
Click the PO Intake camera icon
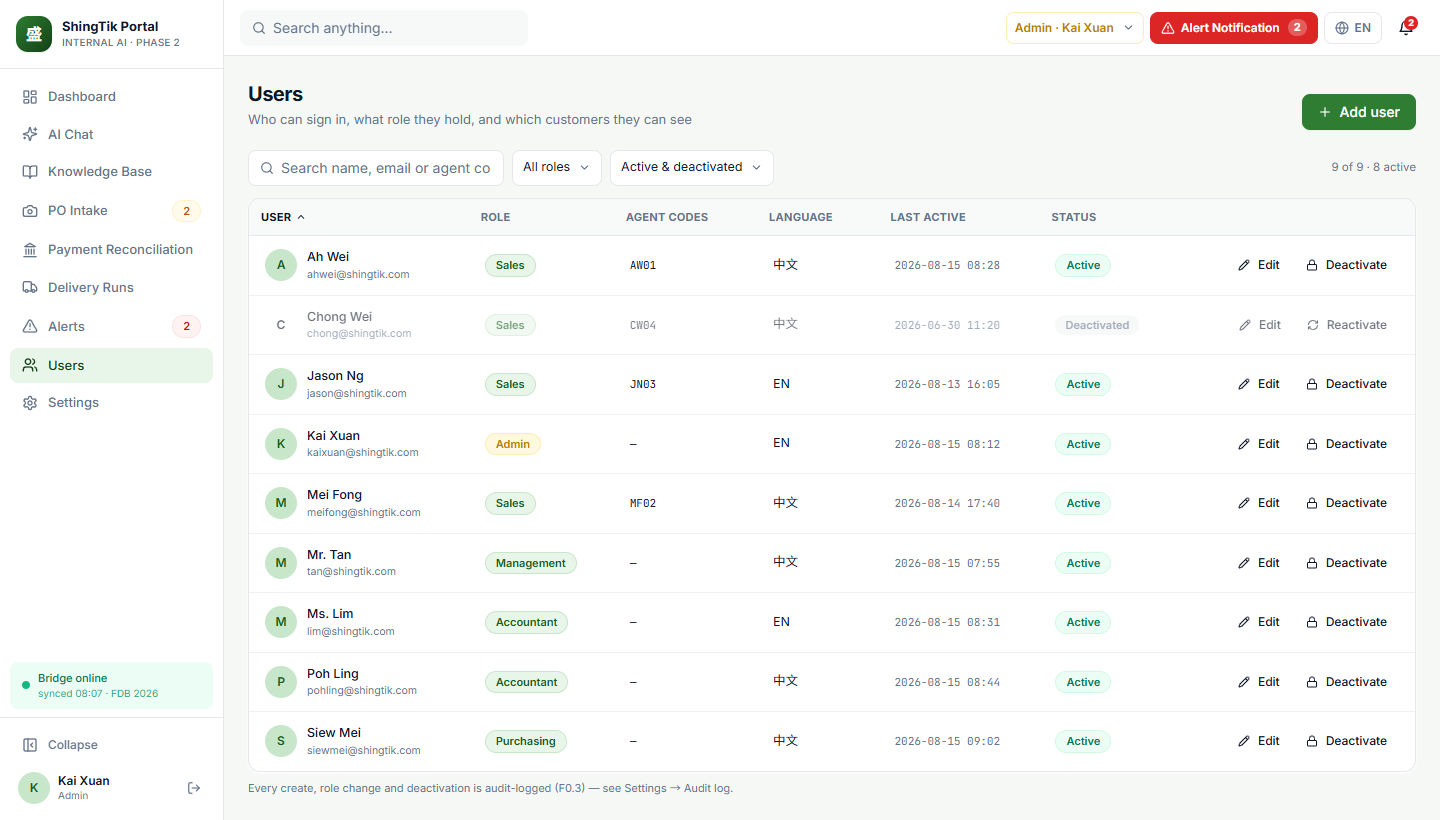tap(30, 211)
